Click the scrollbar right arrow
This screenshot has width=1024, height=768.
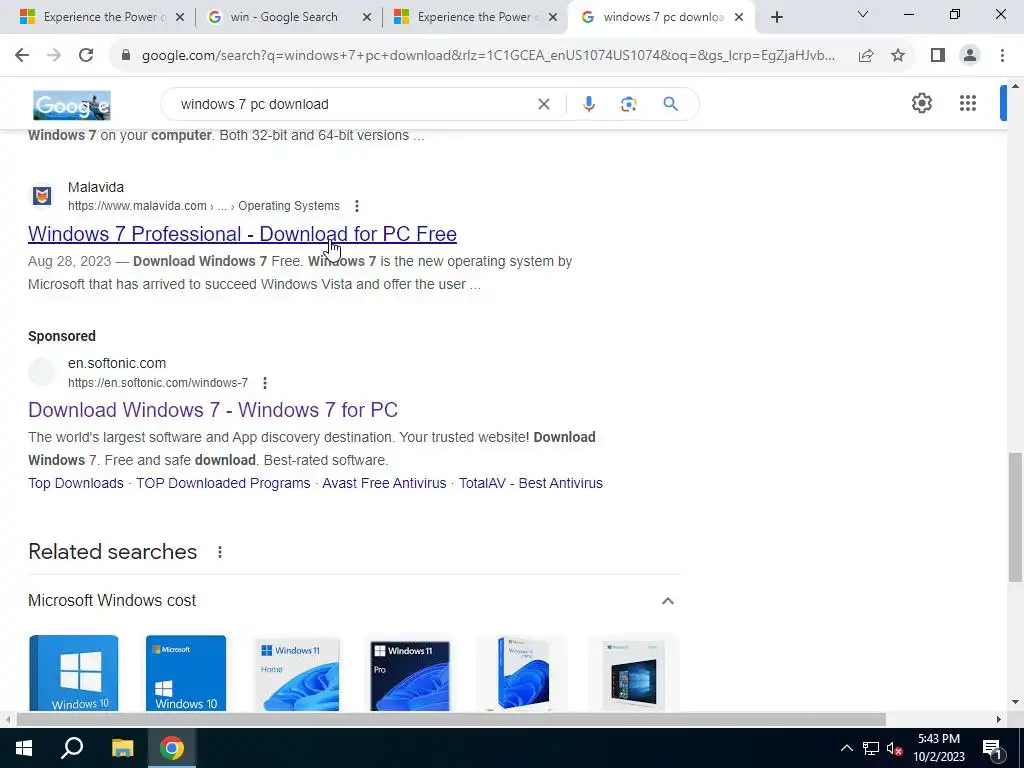point(999,720)
